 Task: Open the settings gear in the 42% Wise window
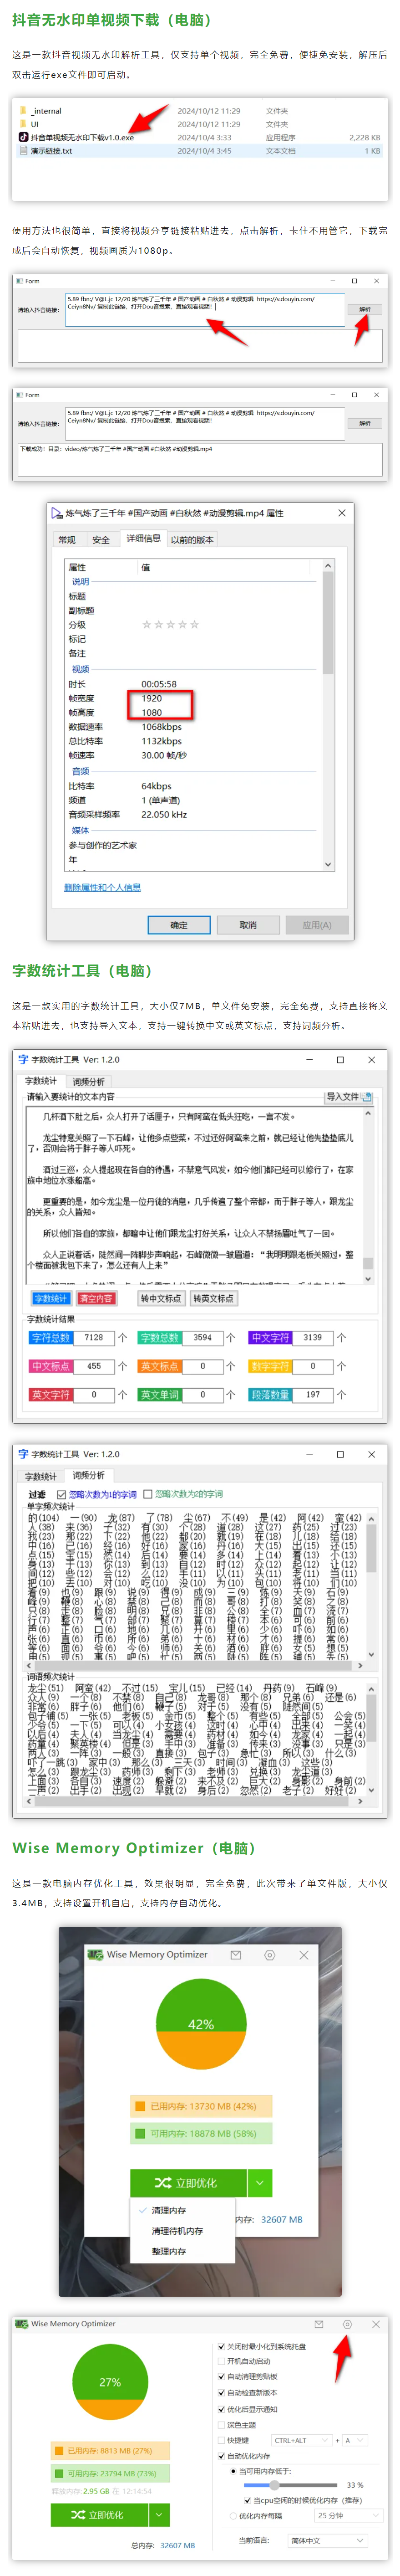[269, 1954]
